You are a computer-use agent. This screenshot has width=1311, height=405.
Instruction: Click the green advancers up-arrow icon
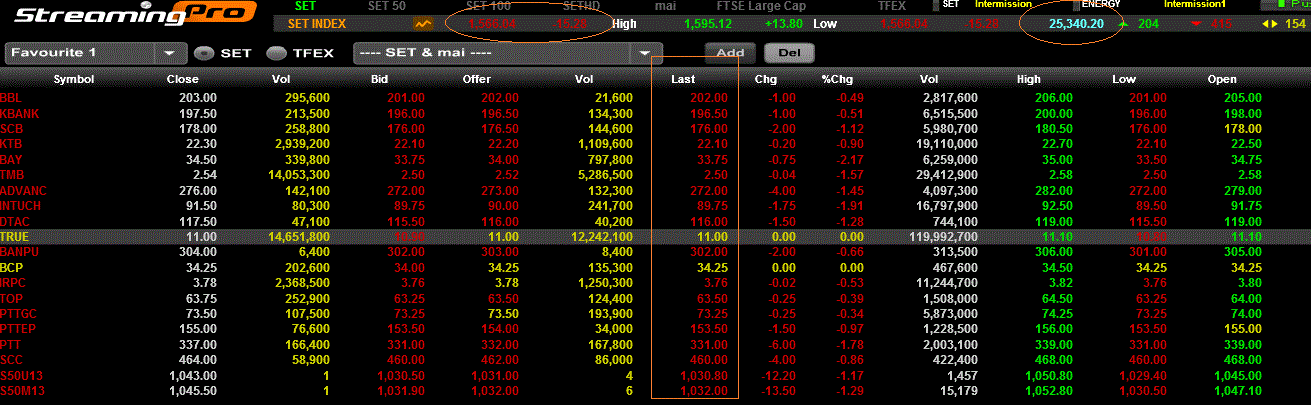tap(1125, 23)
